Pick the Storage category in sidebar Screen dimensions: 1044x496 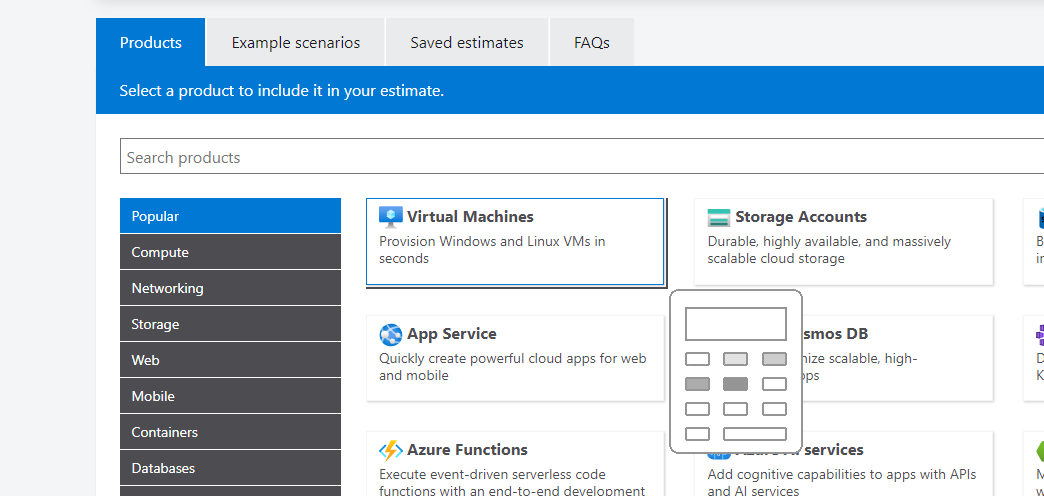point(230,324)
